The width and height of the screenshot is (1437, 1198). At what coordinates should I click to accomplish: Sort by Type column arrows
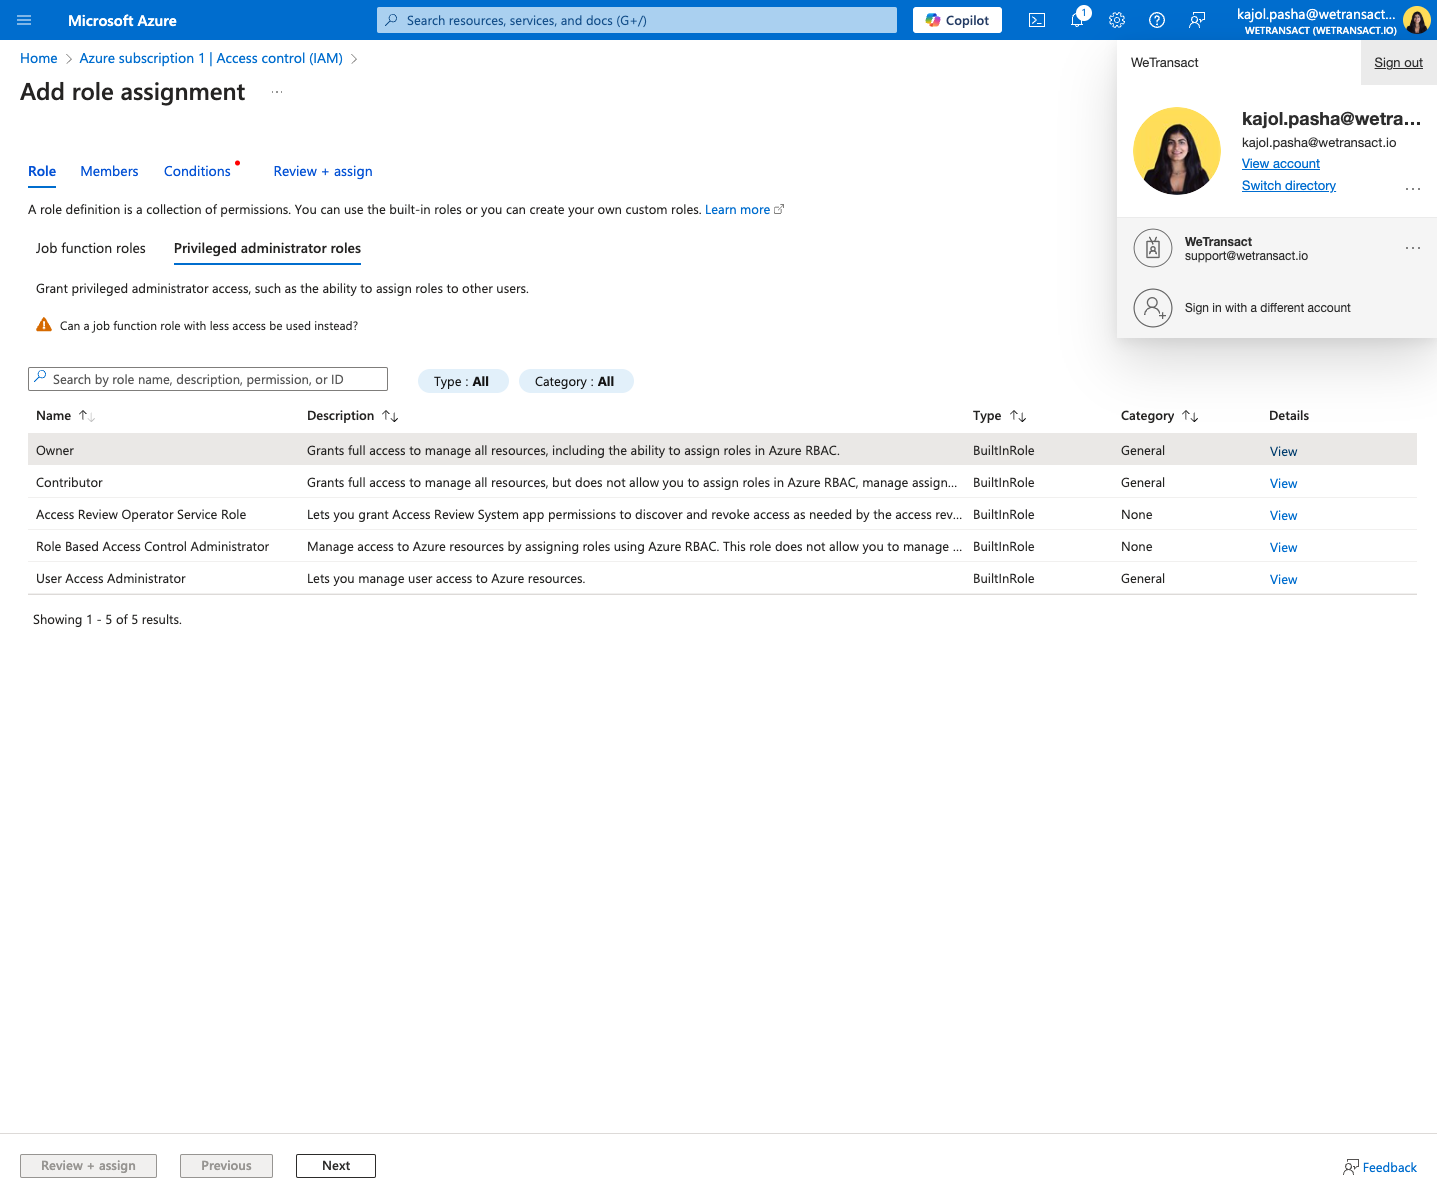1018,416
